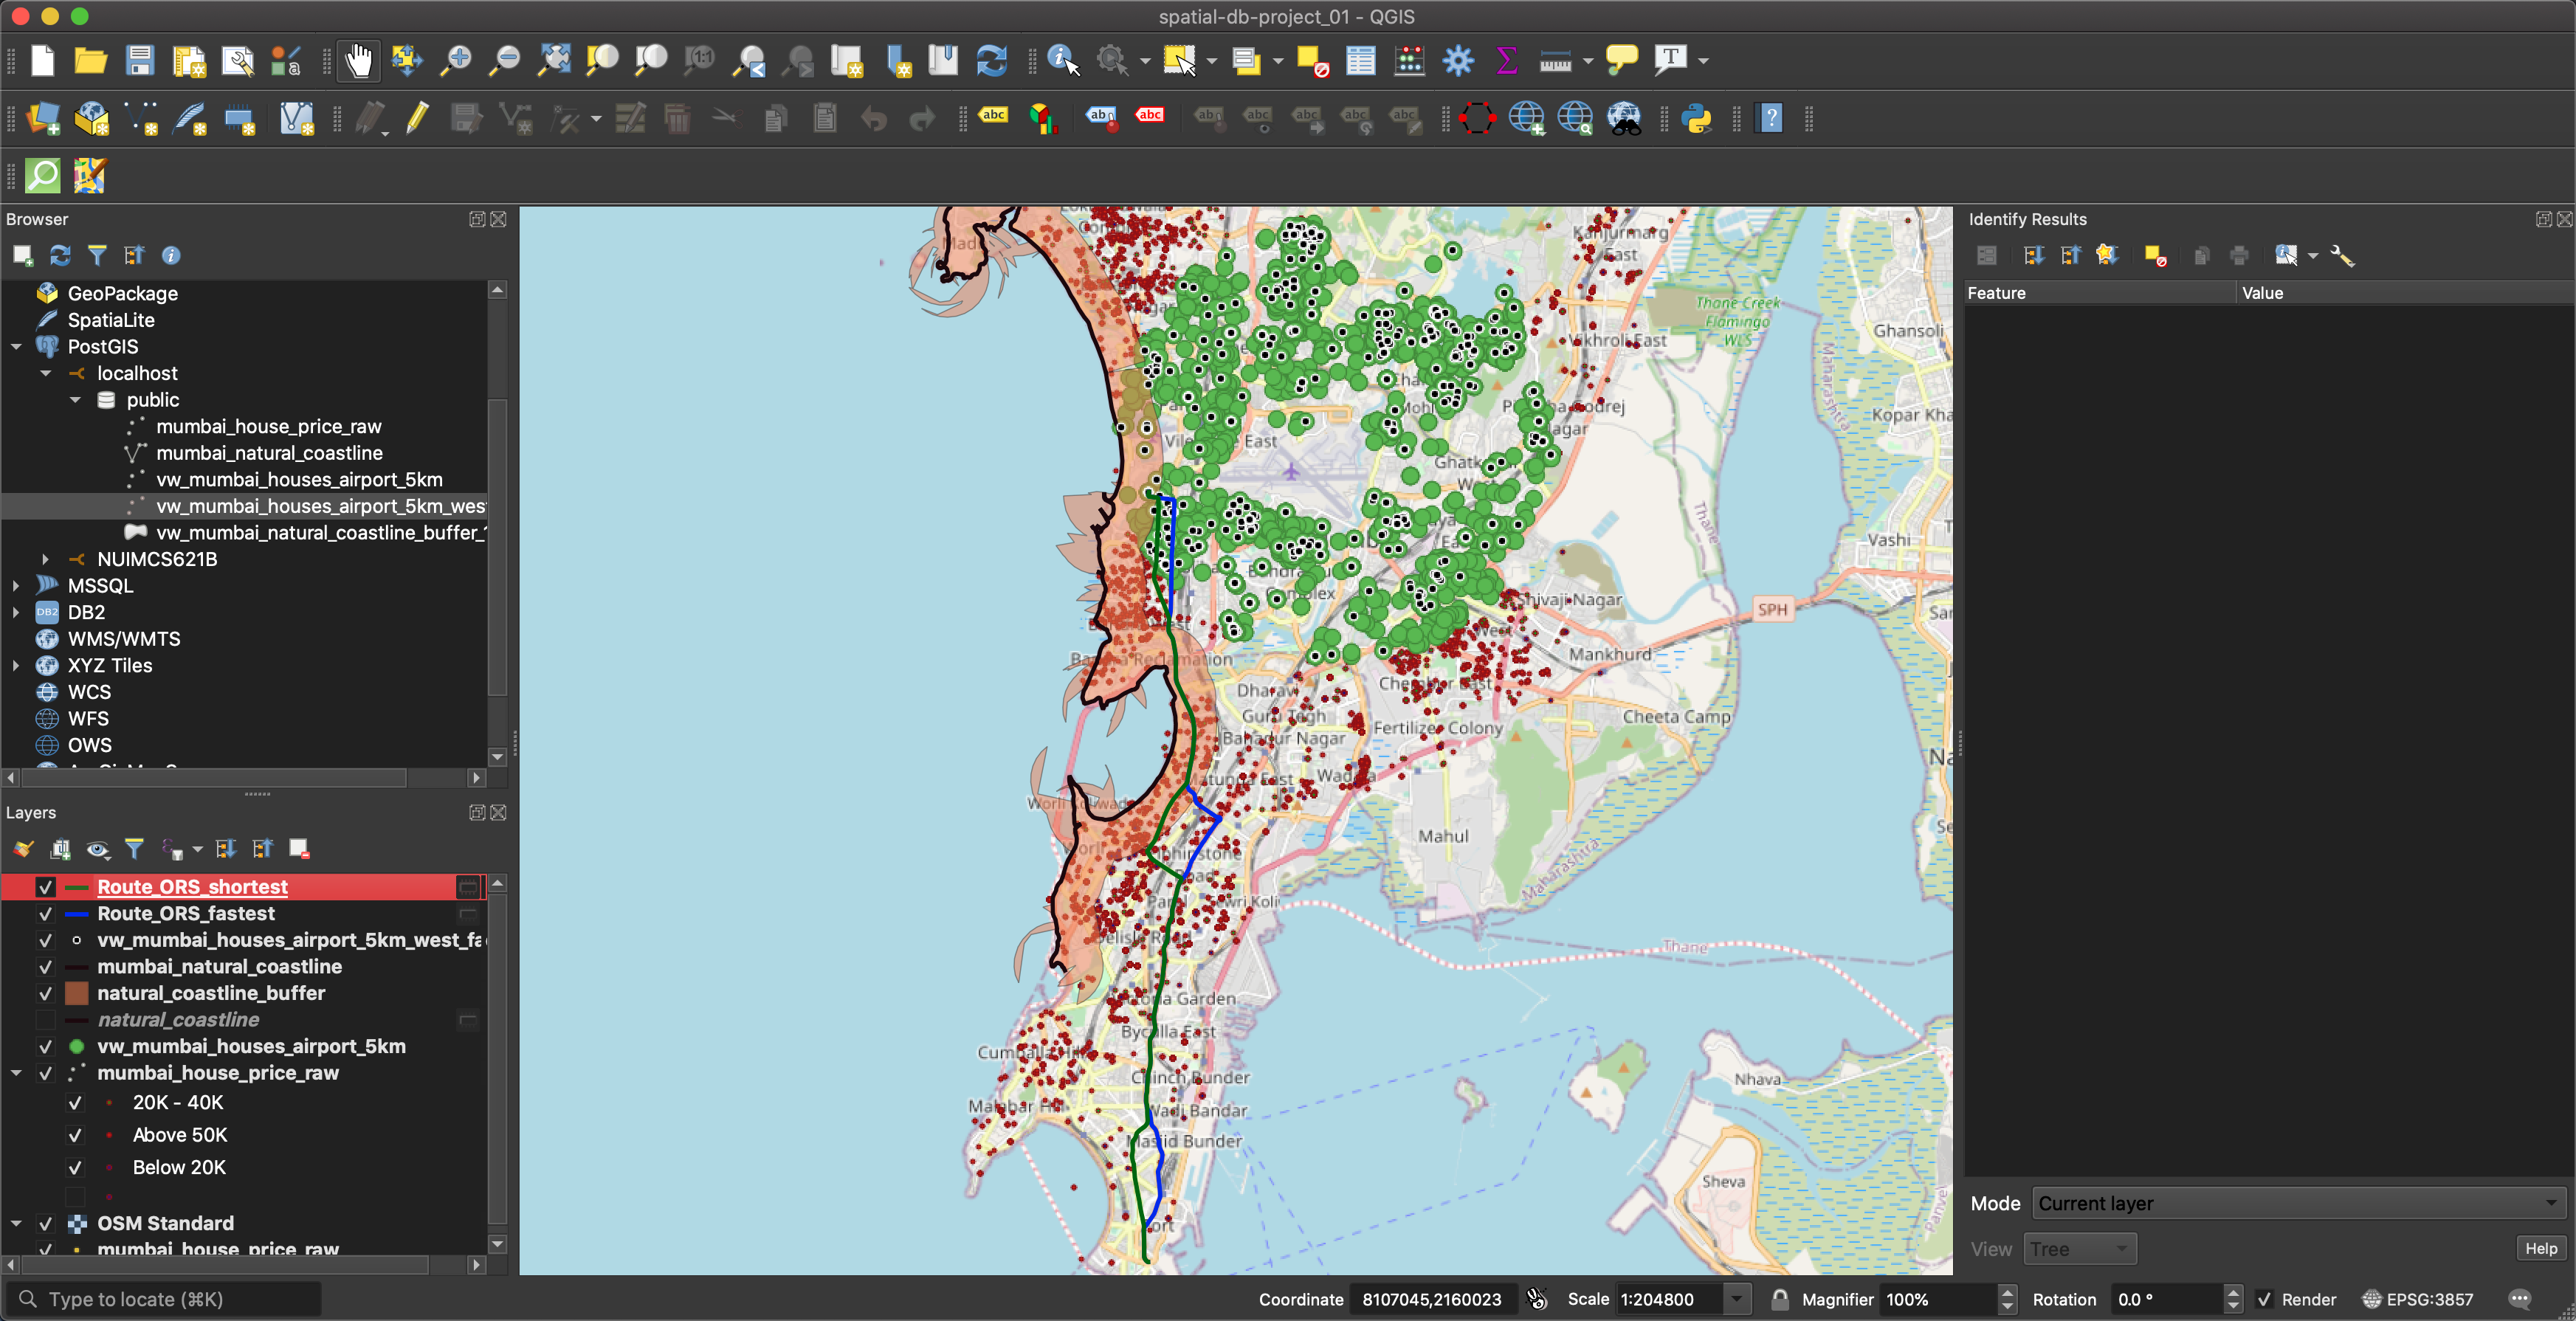Click Toggle Editing pencil icon
2576x1321 pixels.
[417, 119]
